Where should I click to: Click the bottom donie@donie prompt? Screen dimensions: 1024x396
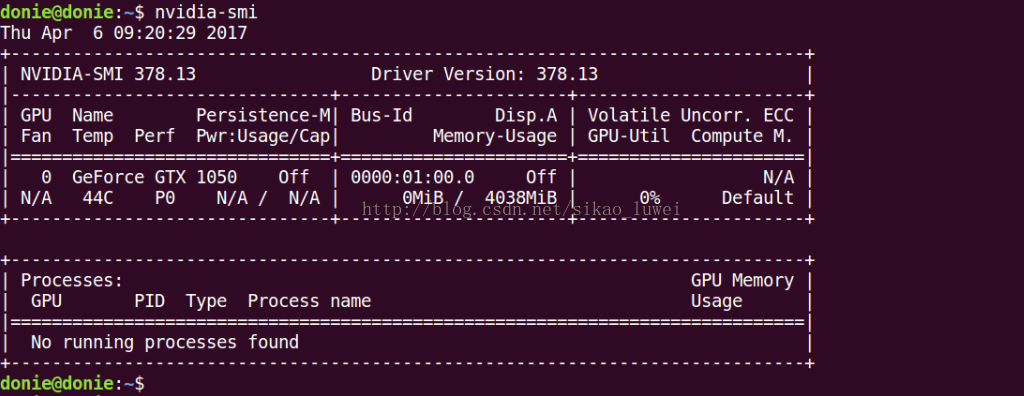point(56,383)
